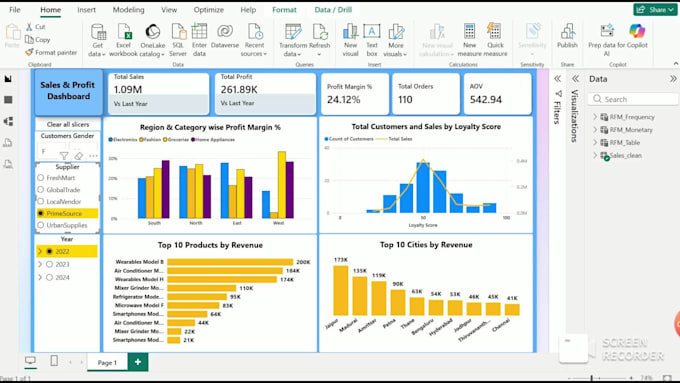Open the Format ribbon tab

click(x=284, y=10)
